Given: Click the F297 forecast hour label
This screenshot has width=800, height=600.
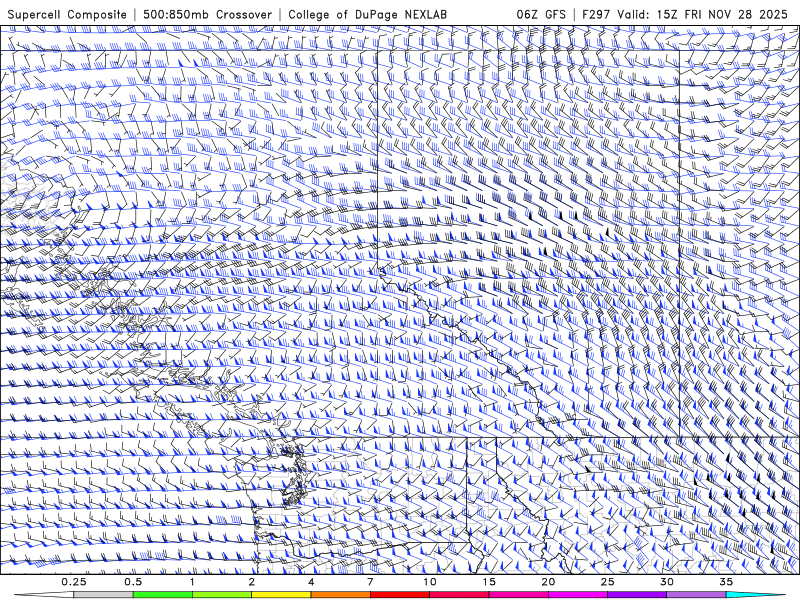Looking at the screenshot, I should (597, 14).
